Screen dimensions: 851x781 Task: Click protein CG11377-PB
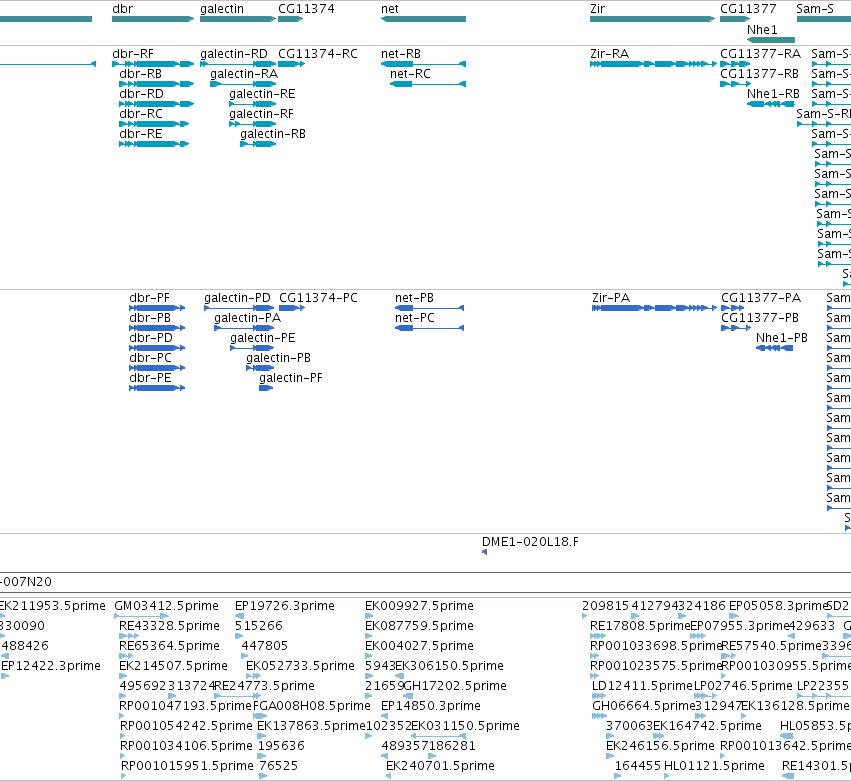tap(760, 318)
